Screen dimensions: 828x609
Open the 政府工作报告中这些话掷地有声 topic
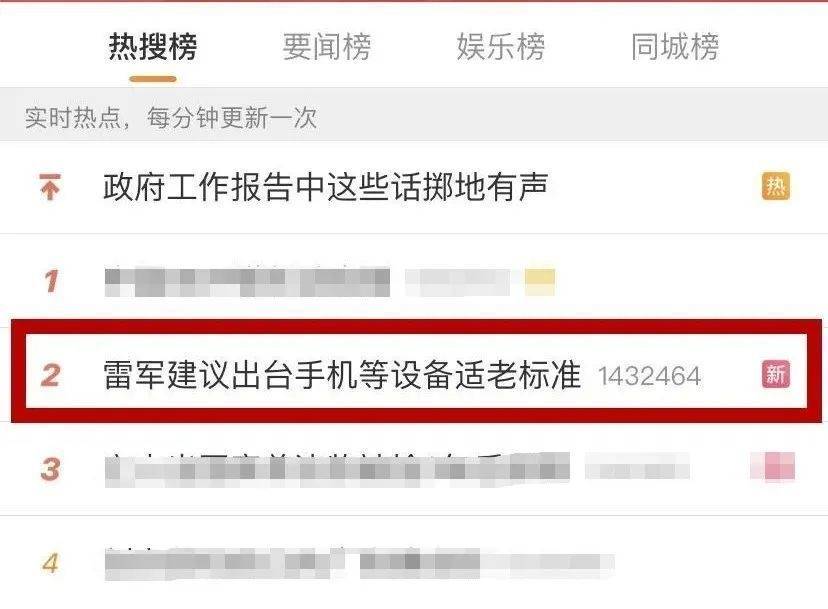click(x=325, y=187)
